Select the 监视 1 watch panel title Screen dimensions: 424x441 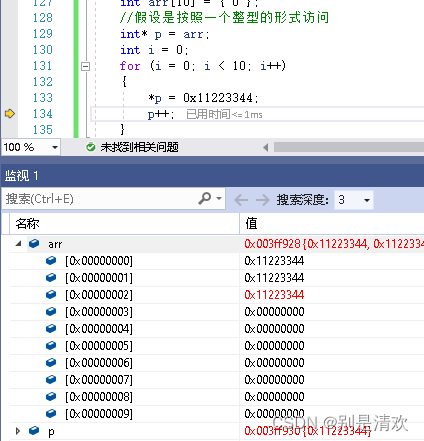pyautogui.click(x=22, y=175)
